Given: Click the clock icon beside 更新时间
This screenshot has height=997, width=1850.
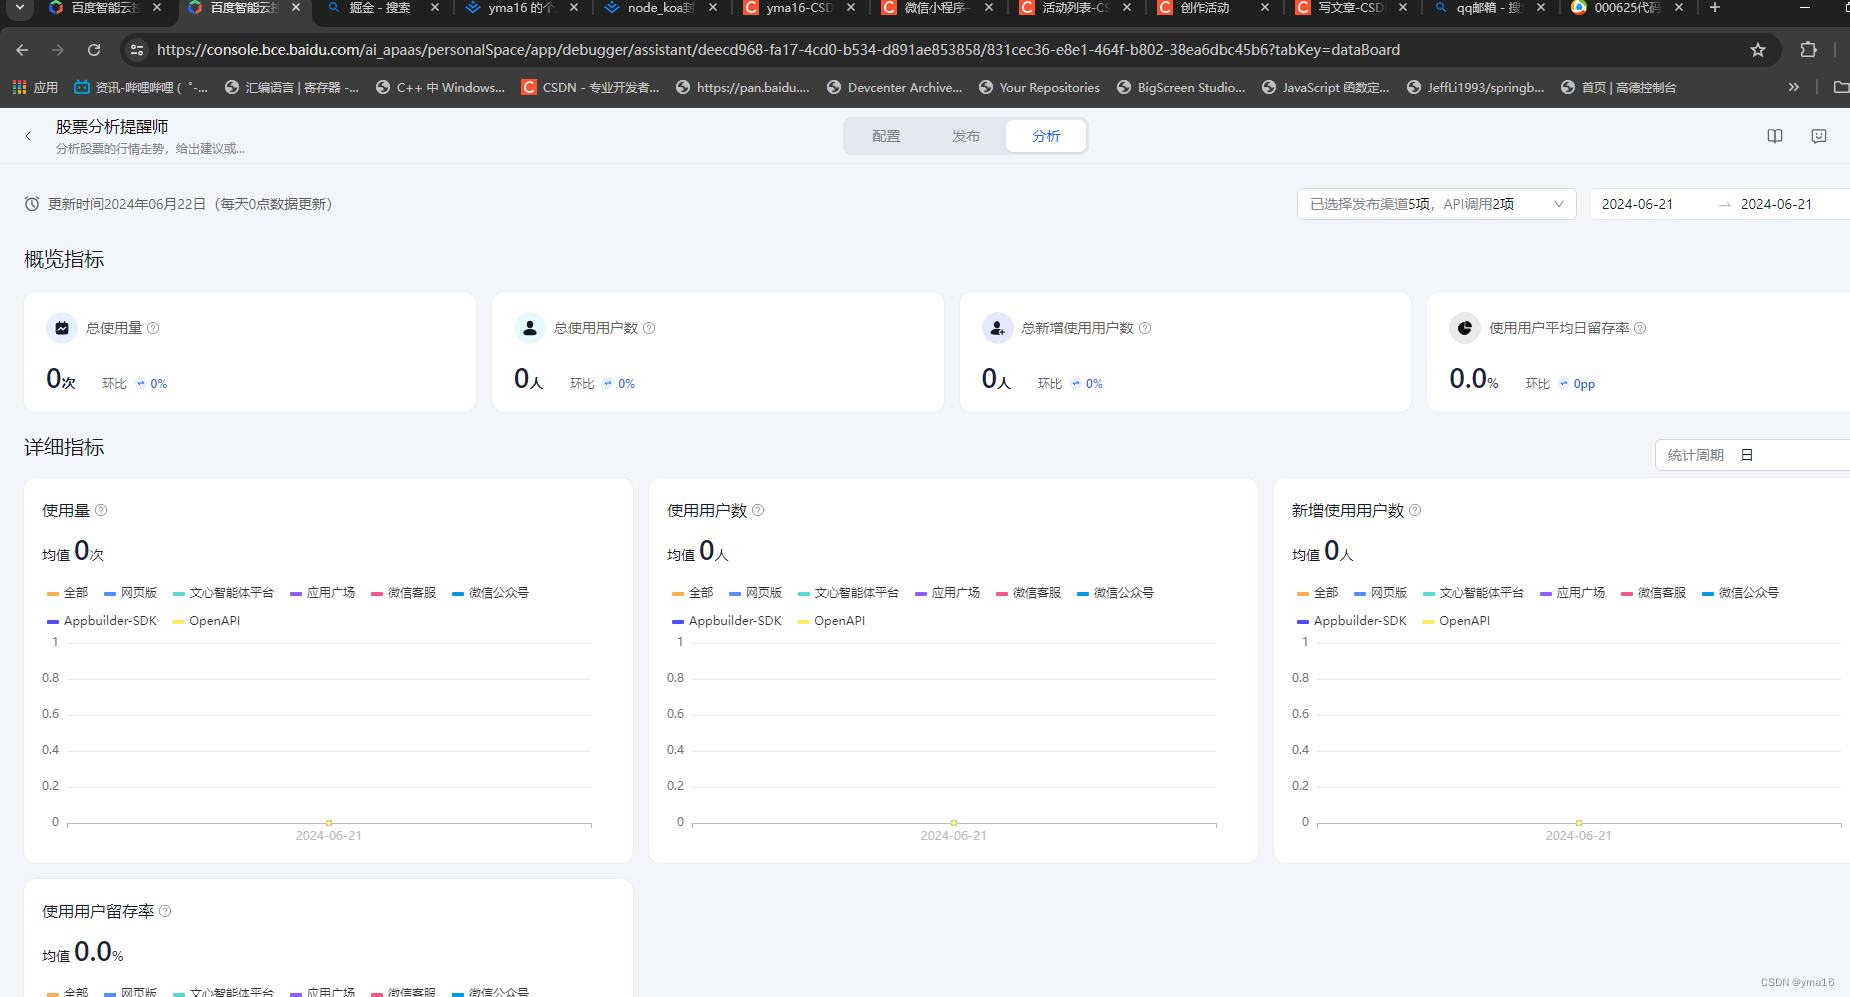Looking at the screenshot, I should coord(30,204).
